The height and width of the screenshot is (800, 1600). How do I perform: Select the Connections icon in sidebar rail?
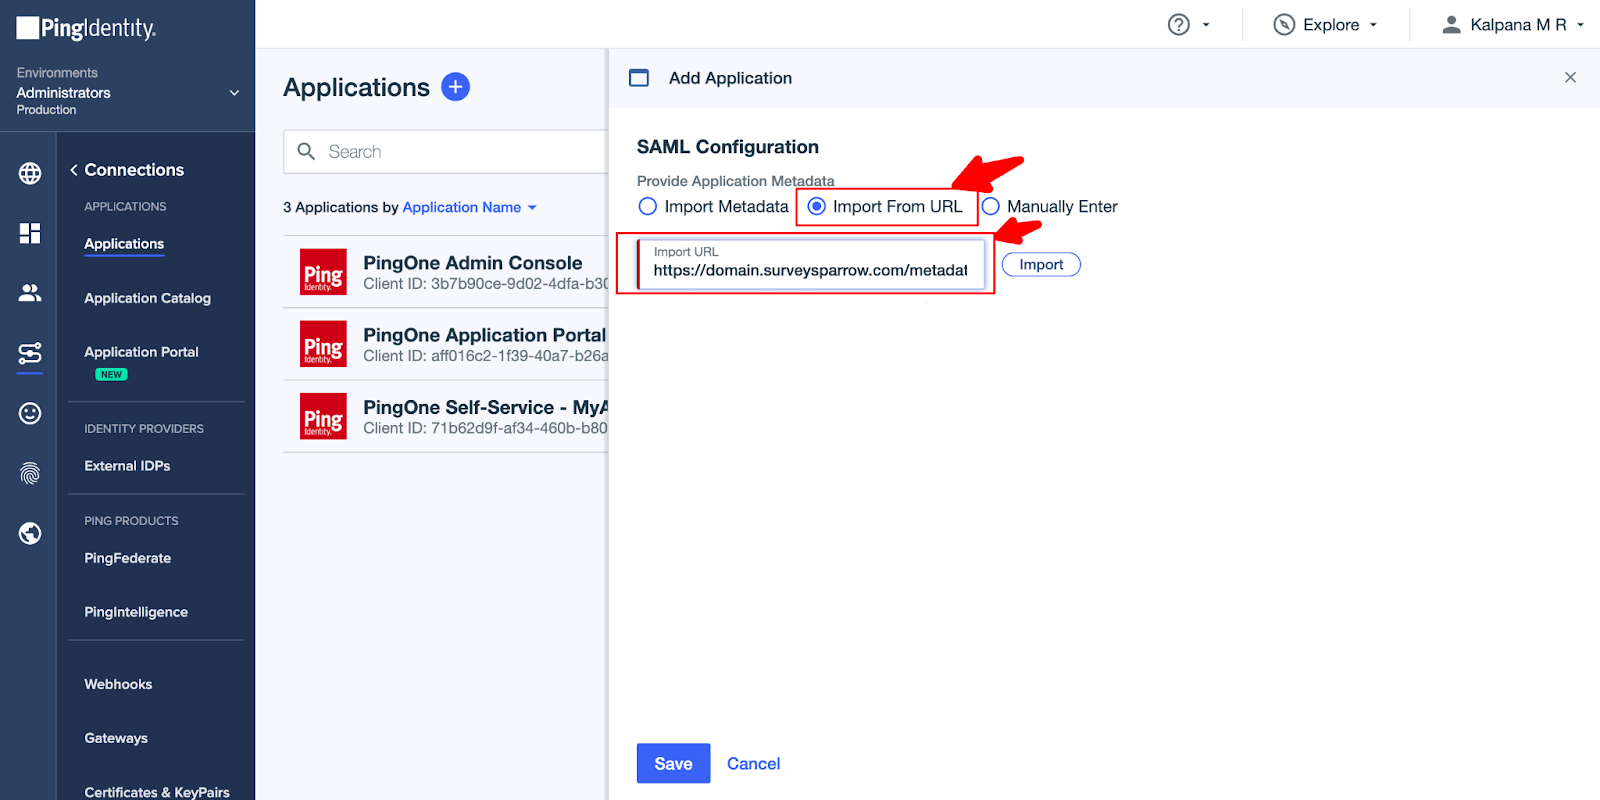point(30,353)
